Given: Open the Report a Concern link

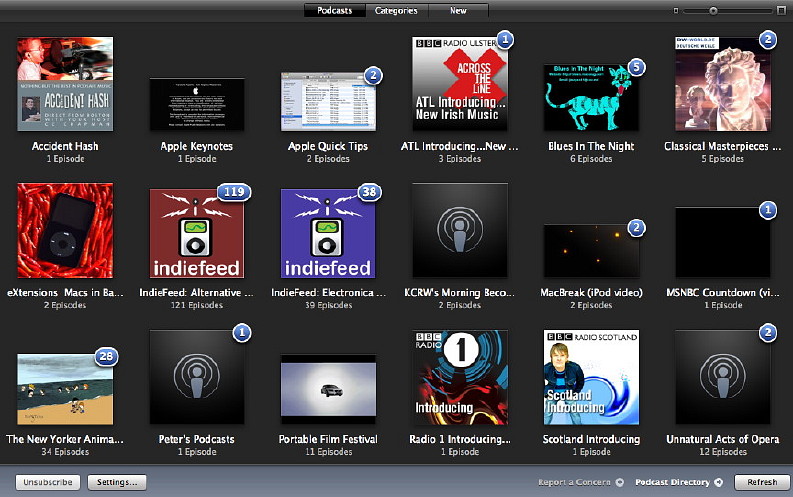Looking at the screenshot, I should (575, 482).
